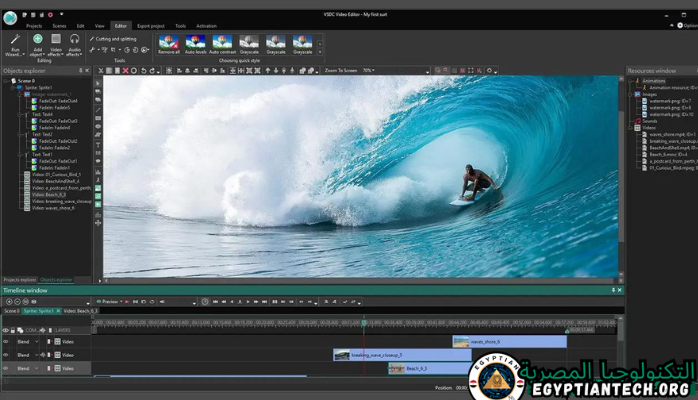Open Blend mode dropdown of first Video layer
Image resolution: width=698 pixels, height=400 pixels.
tap(37, 342)
